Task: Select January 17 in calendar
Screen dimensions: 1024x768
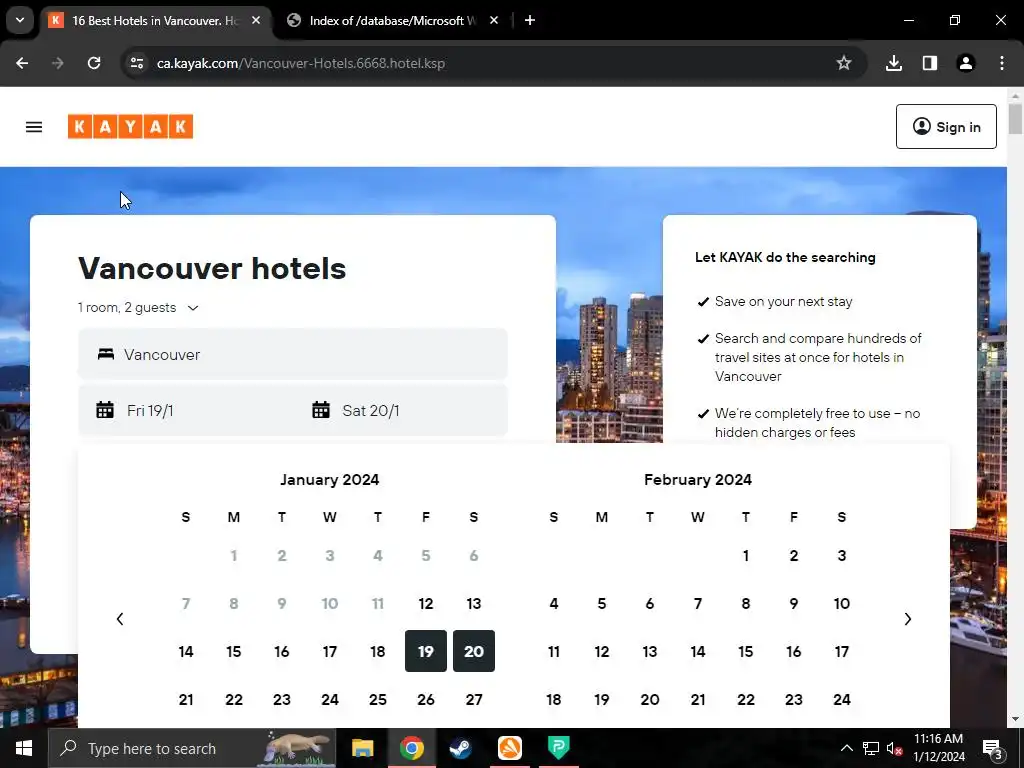Action: 330,651
